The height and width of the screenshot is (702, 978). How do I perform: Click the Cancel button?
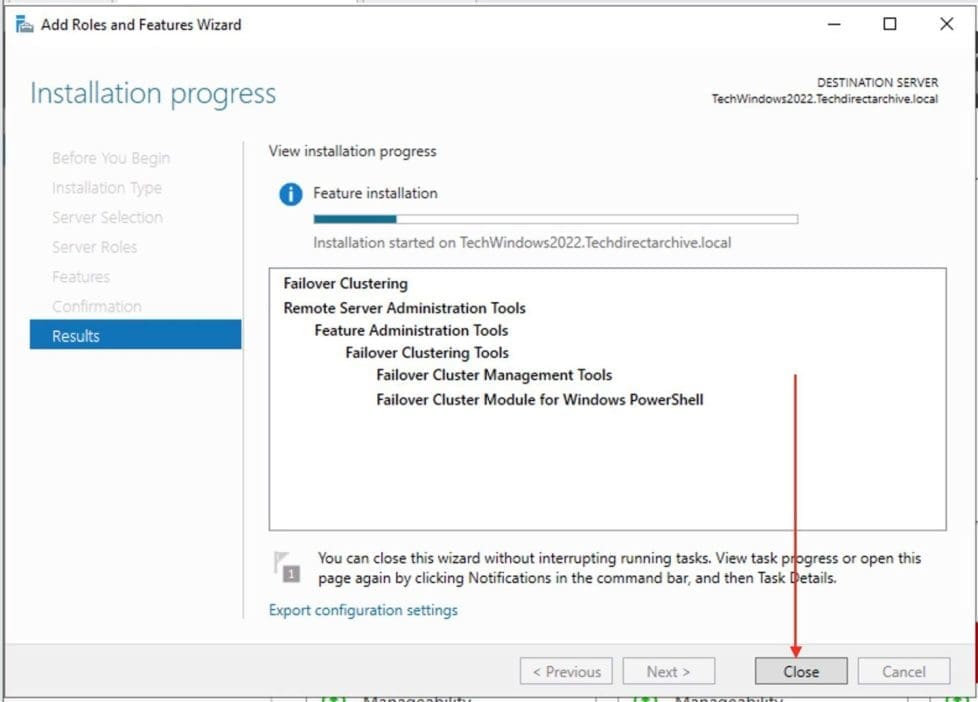click(903, 672)
